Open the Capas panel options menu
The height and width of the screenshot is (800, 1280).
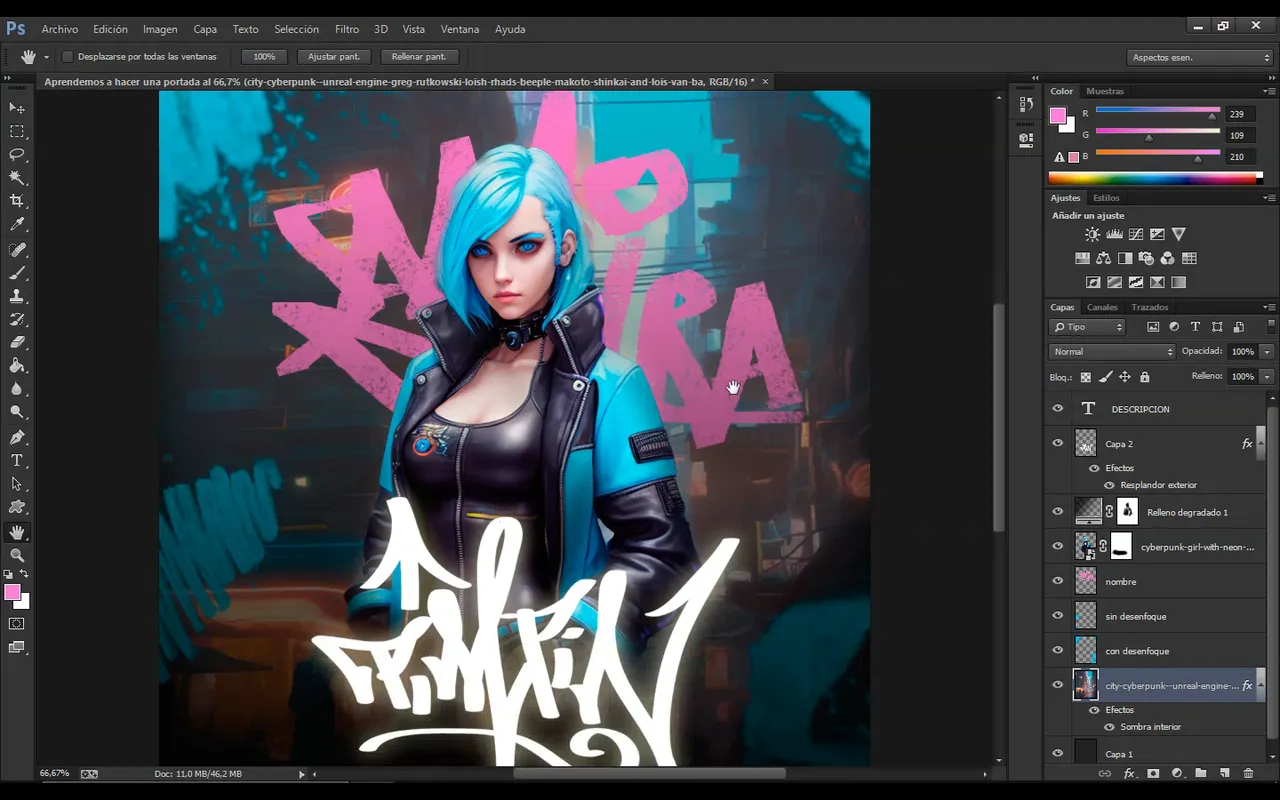pyautogui.click(x=1269, y=307)
